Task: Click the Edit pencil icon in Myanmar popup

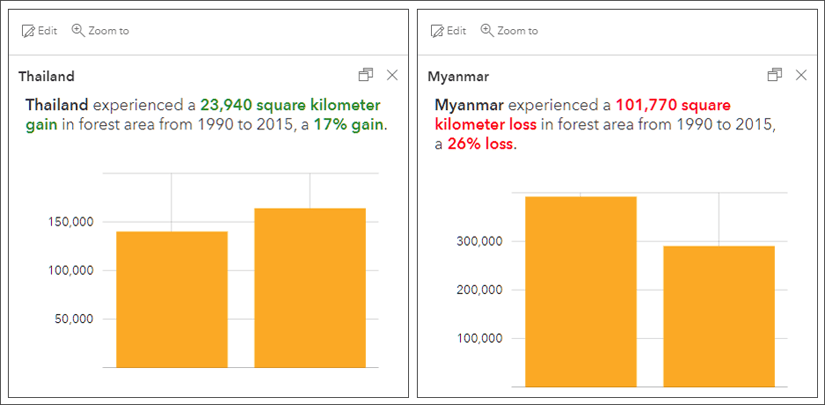Action: (x=437, y=31)
